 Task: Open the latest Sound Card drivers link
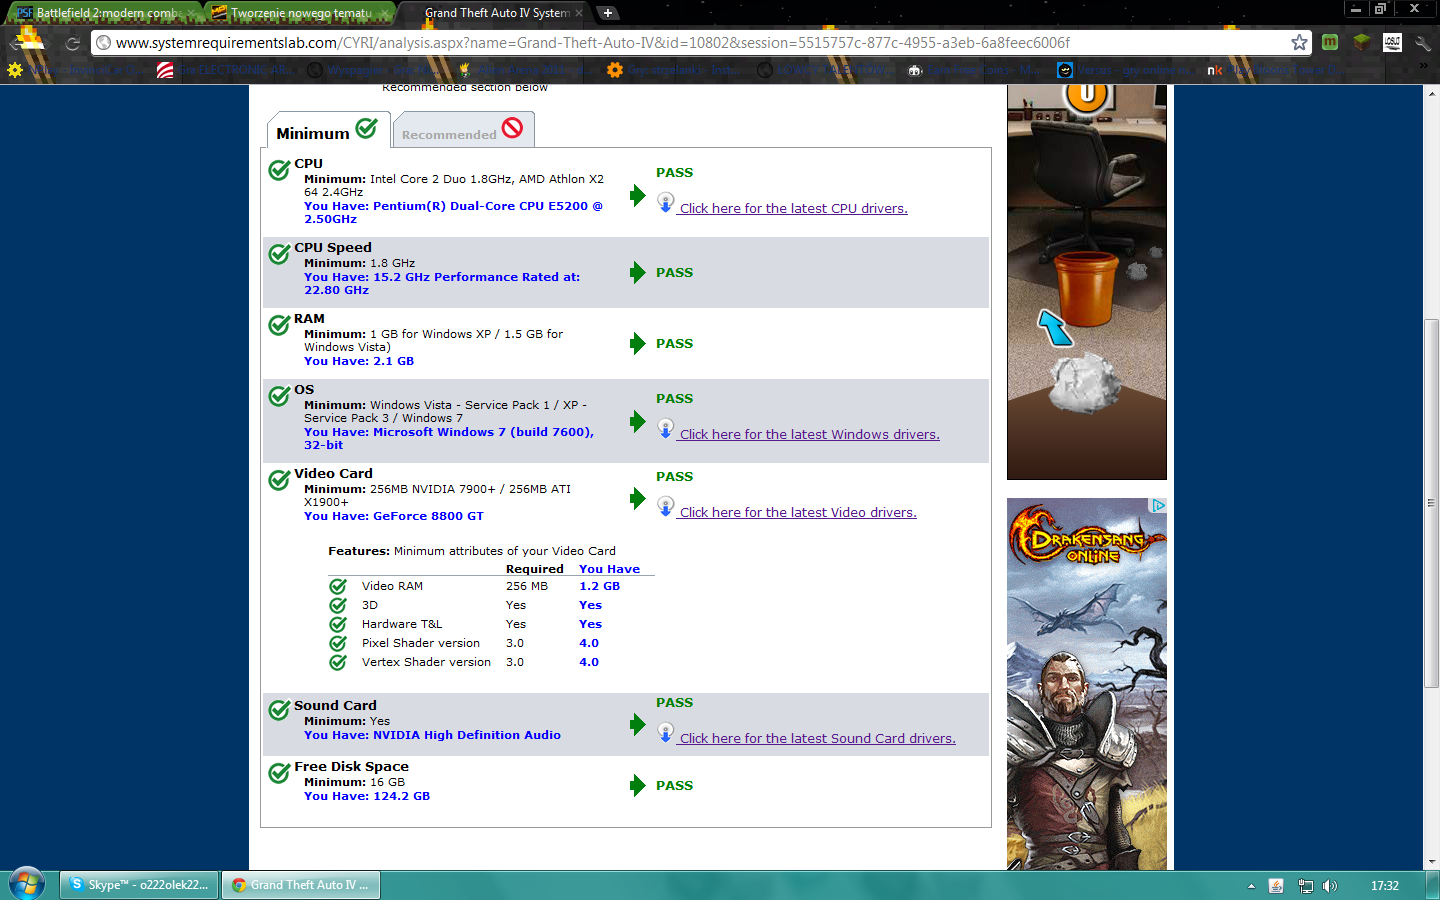pyautogui.click(x=817, y=739)
